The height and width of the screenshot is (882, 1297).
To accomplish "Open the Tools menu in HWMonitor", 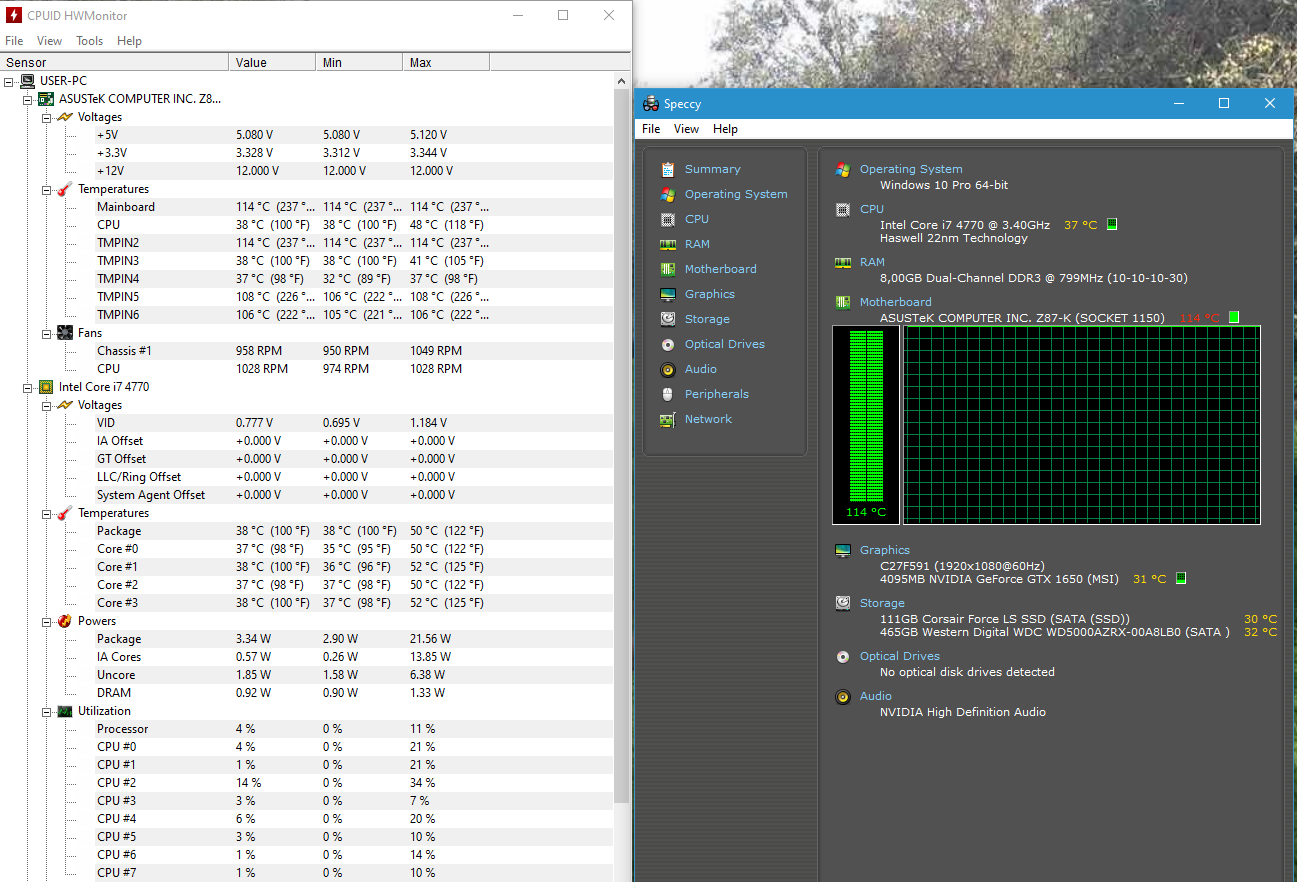I will coord(90,41).
